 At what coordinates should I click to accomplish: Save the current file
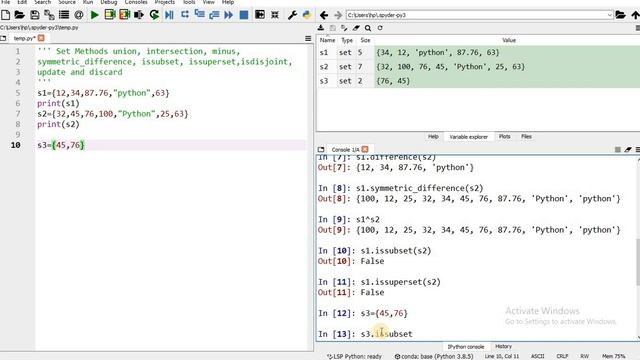(x=35, y=15)
